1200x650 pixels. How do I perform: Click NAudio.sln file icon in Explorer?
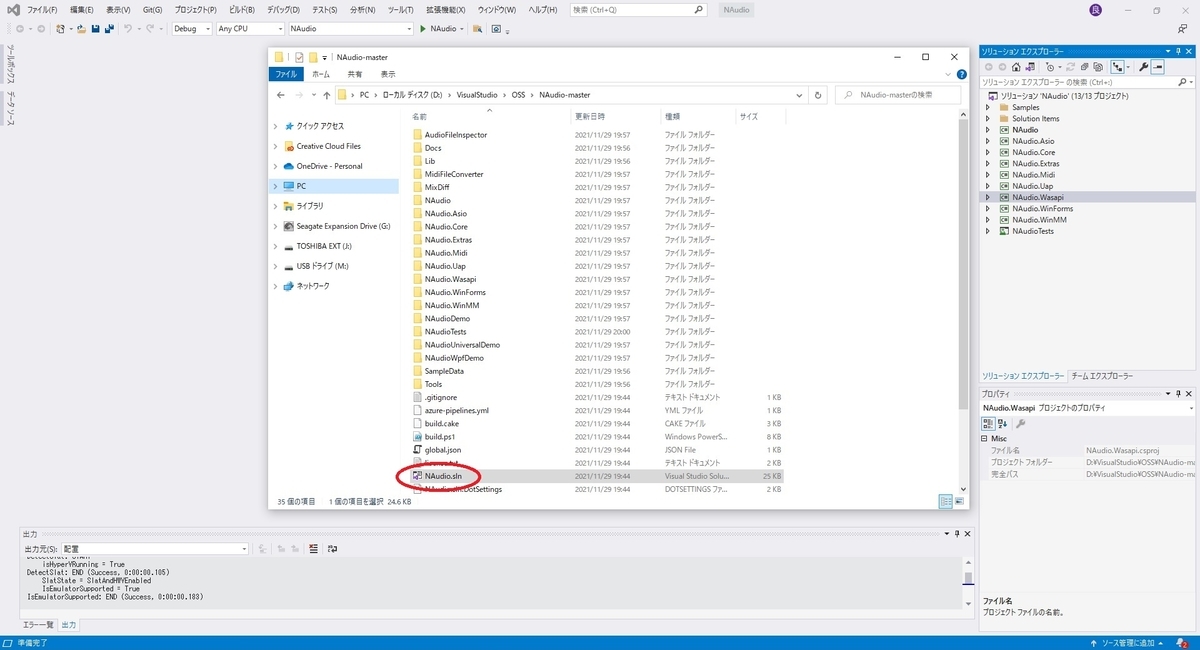point(418,476)
